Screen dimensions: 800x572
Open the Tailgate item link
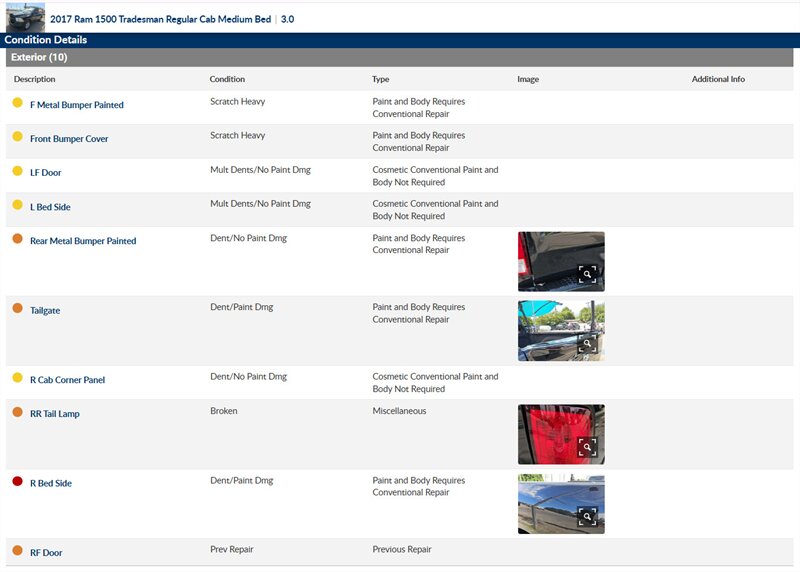[x=45, y=310]
